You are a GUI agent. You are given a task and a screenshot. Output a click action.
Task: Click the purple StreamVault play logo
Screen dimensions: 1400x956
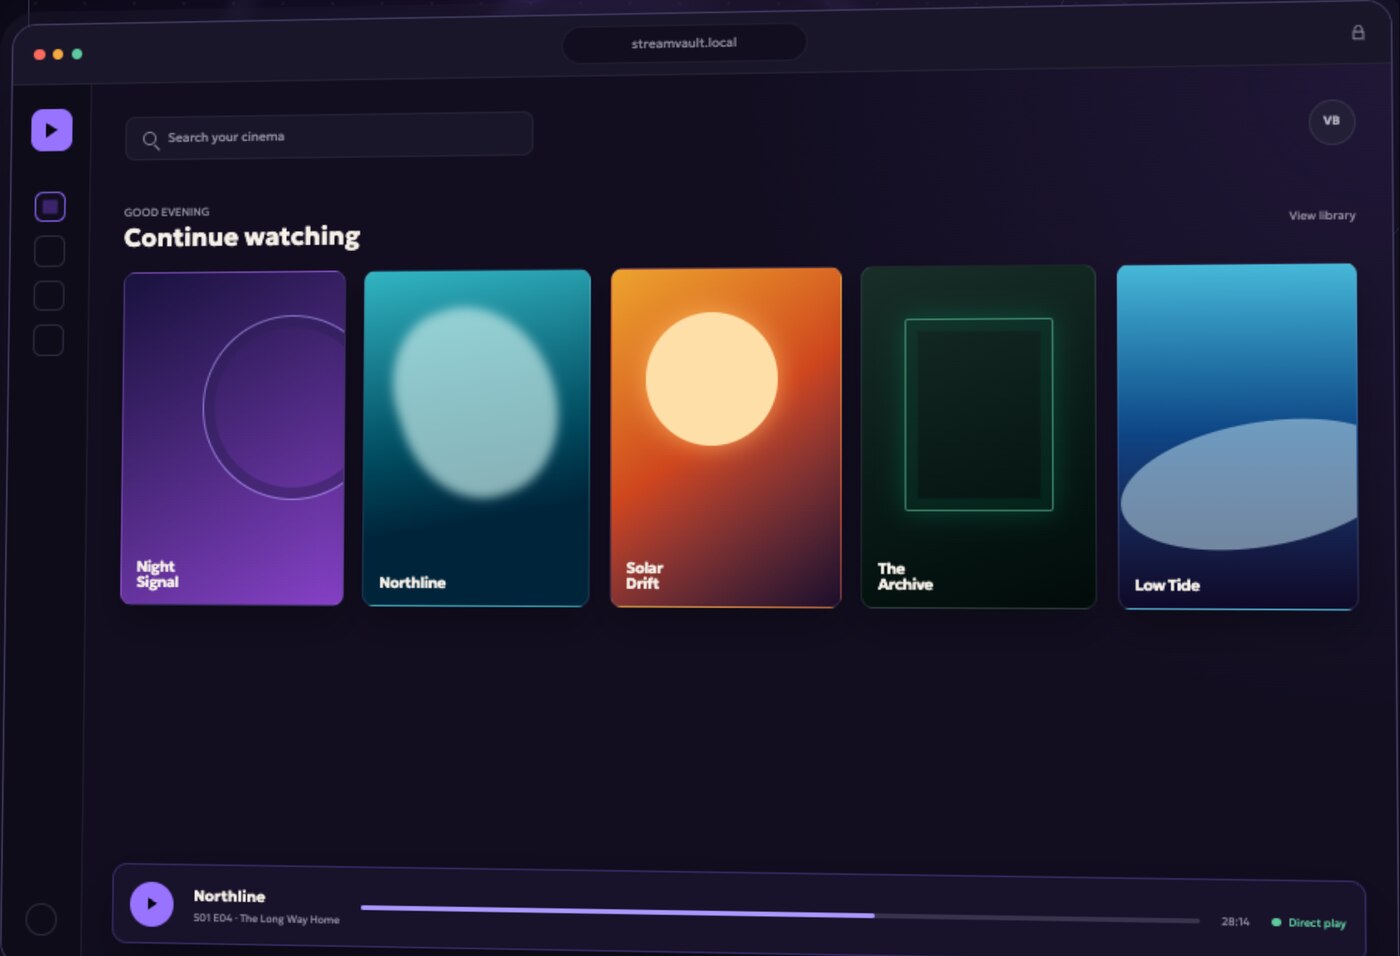52,130
